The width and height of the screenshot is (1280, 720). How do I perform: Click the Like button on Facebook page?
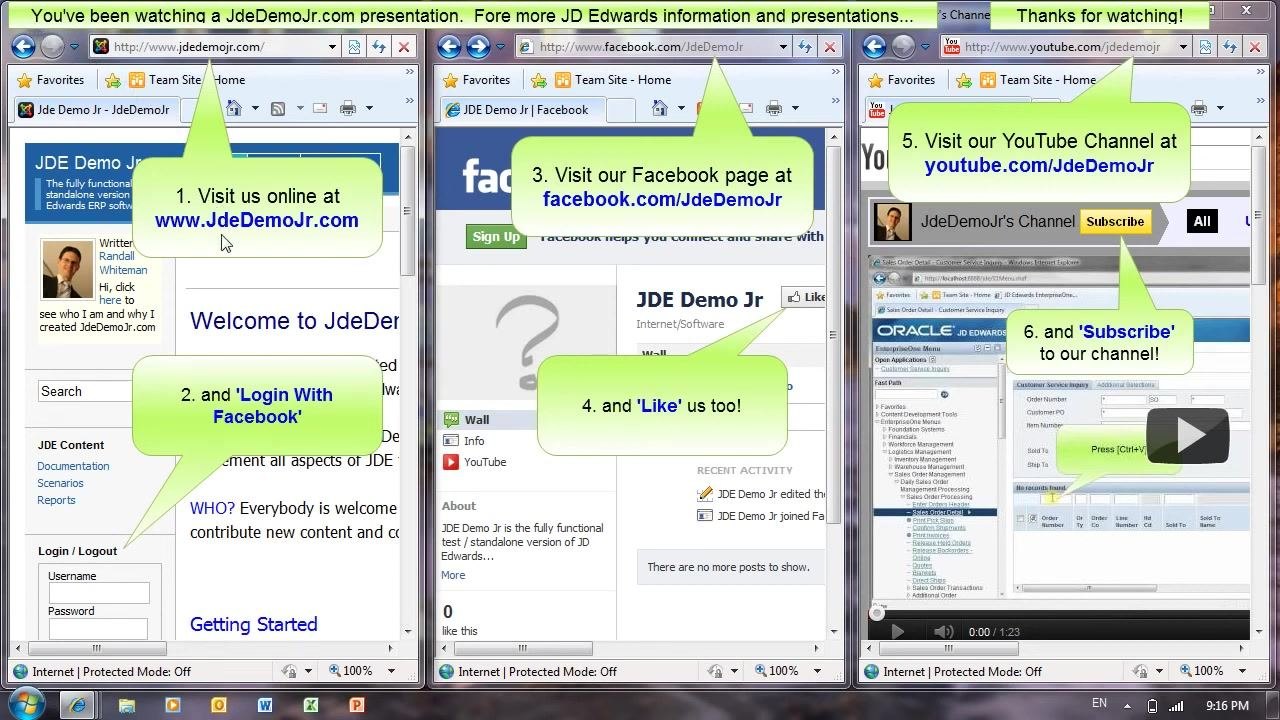coord(805,297)
